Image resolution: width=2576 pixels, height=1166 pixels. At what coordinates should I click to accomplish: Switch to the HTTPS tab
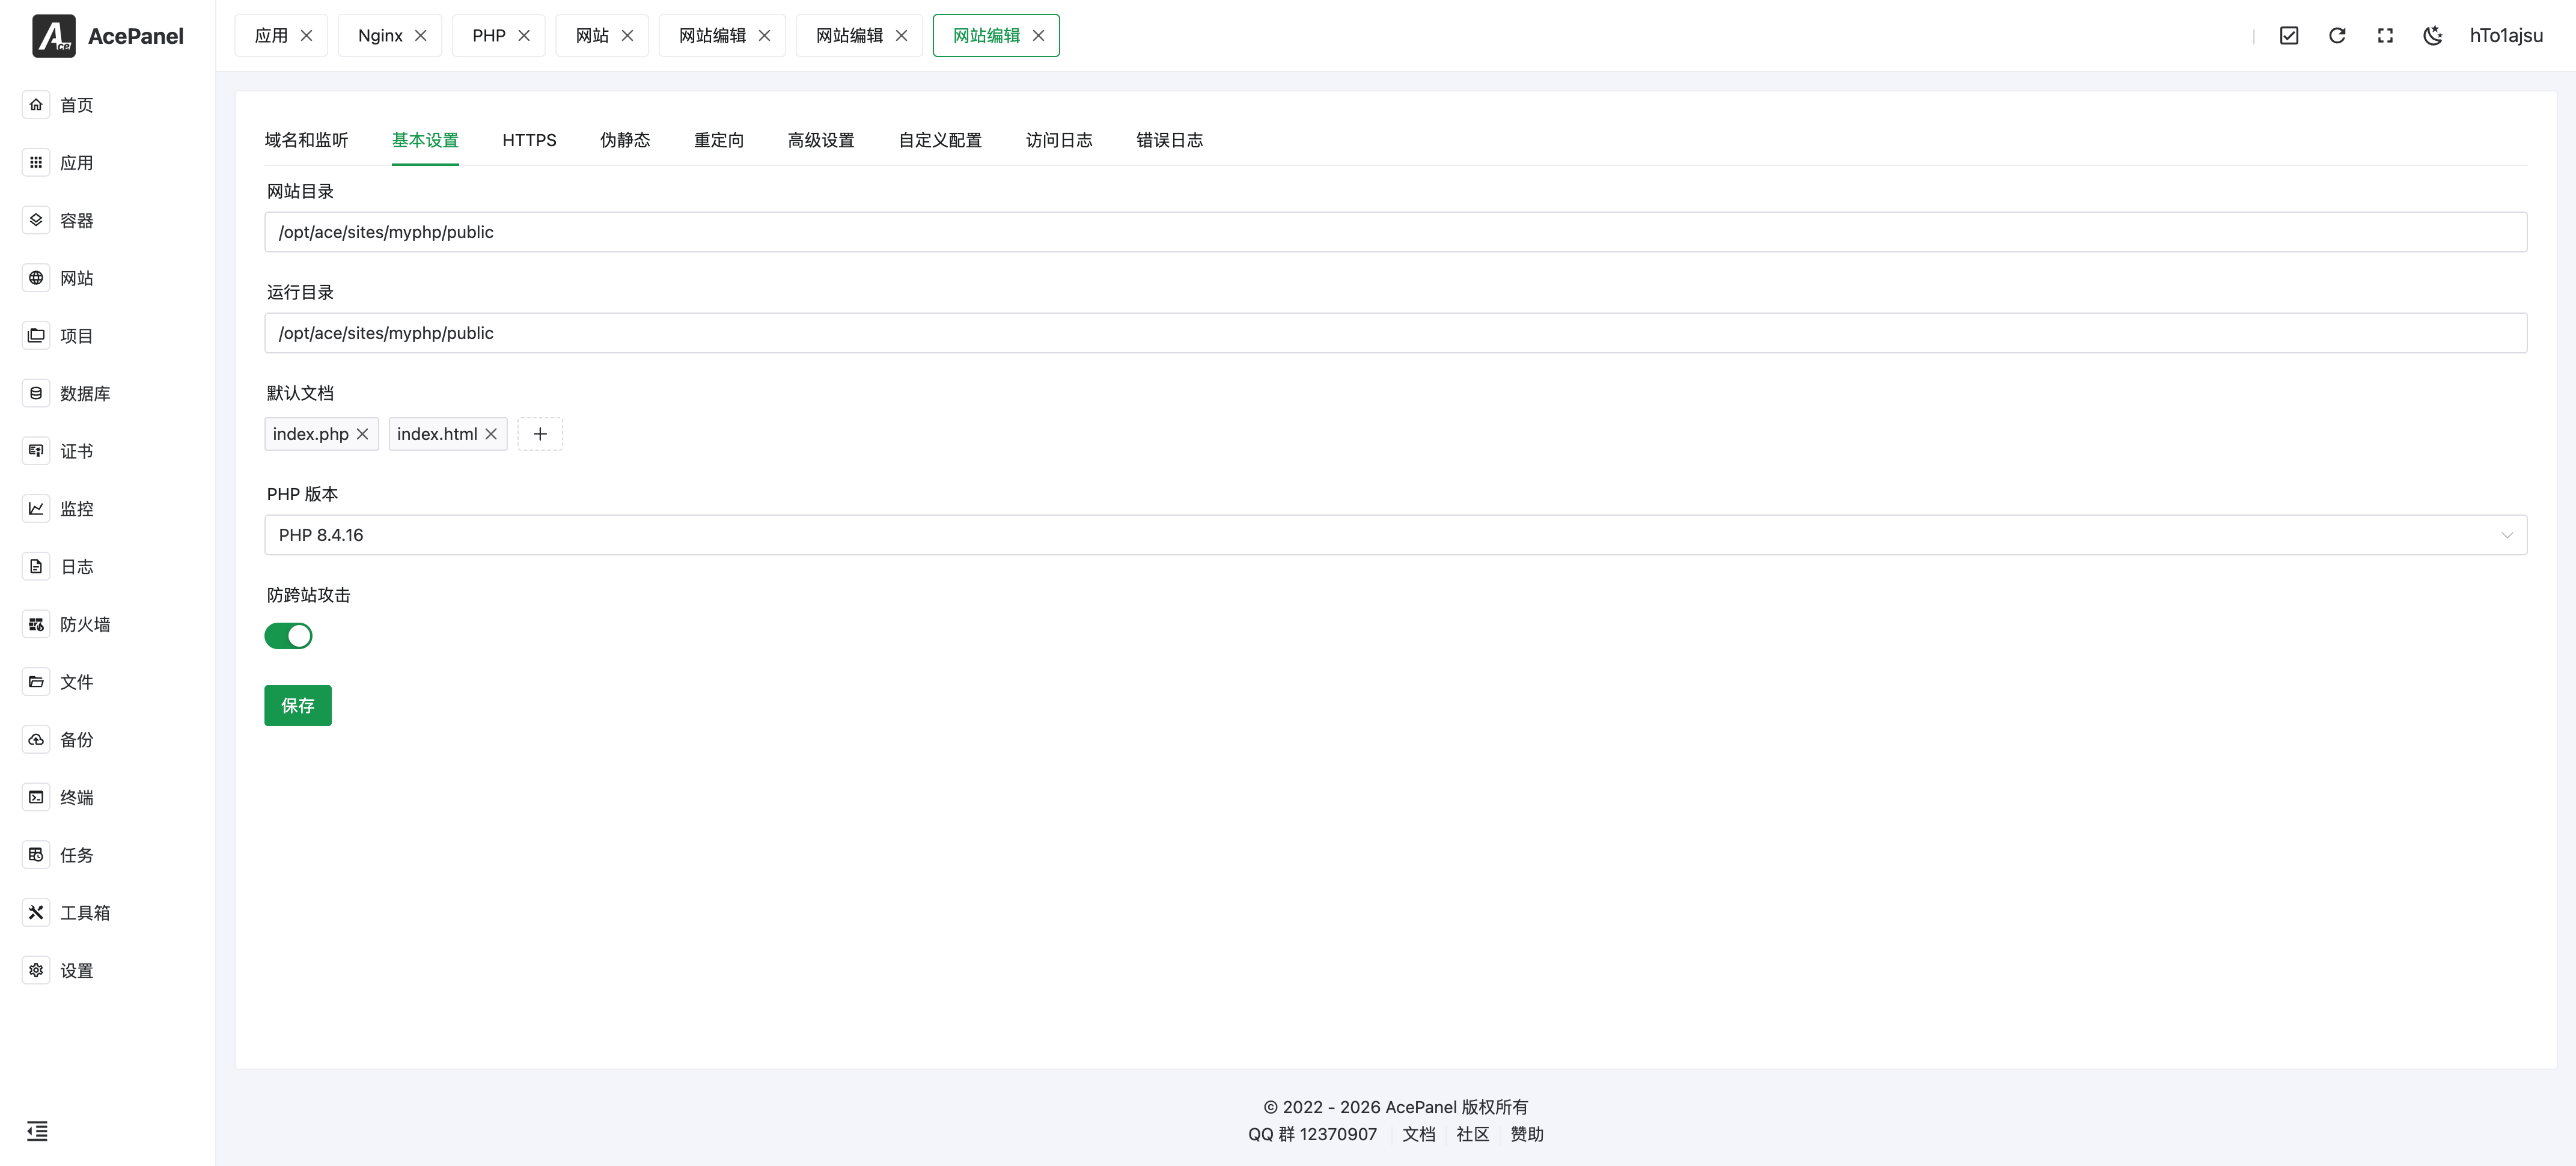(529, 140)
